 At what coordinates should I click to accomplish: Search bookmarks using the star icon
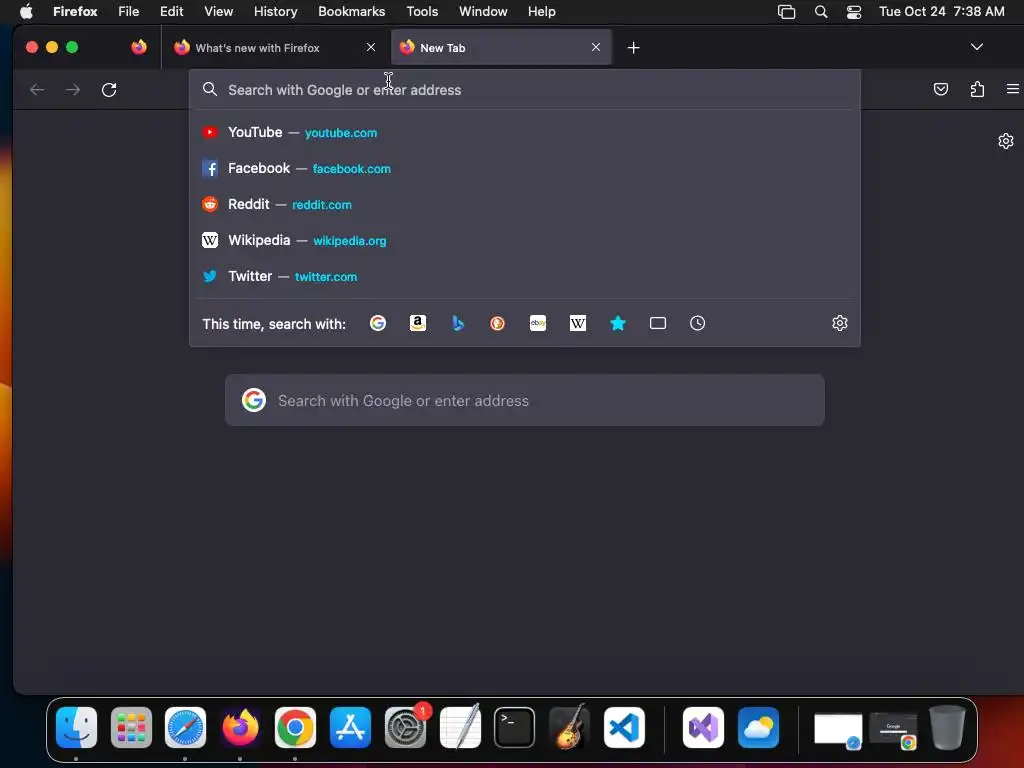click(x=618, y=323)
